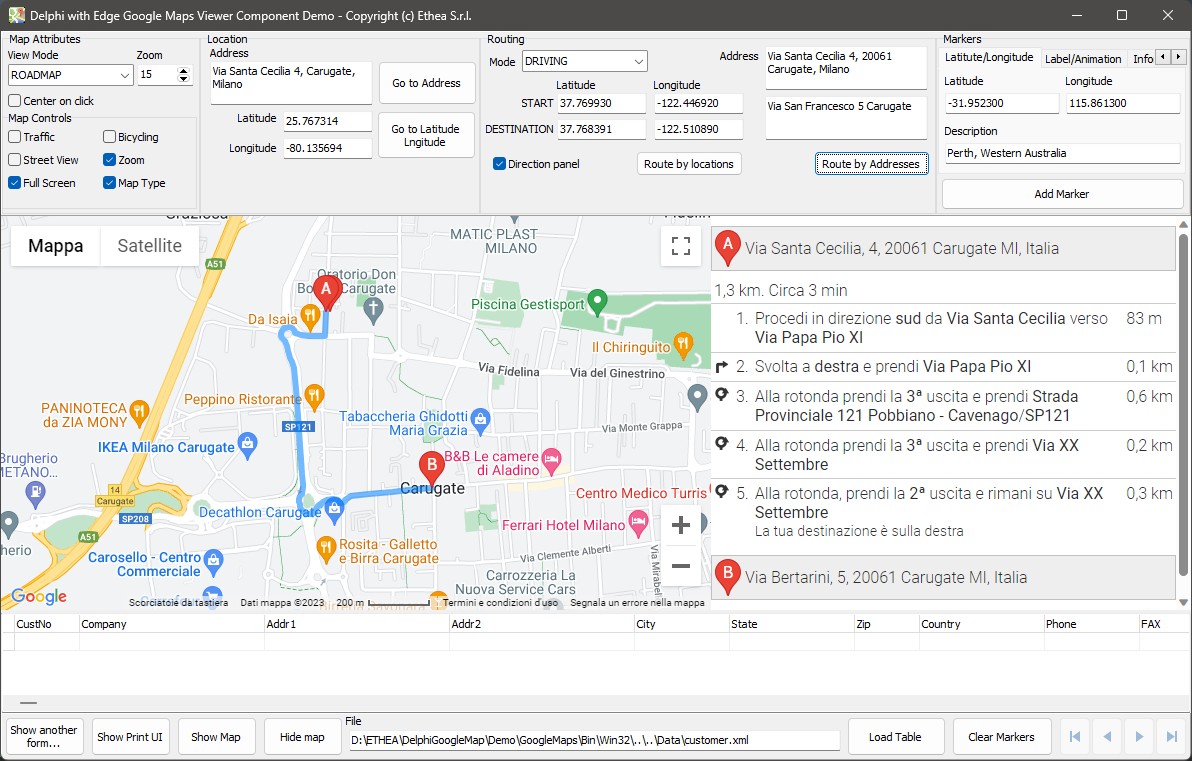Click the B&B Le camere di Aladino pin
The height and width of the screenshot is (761, 1192).
pyautogui.click(x=551, y=459)
